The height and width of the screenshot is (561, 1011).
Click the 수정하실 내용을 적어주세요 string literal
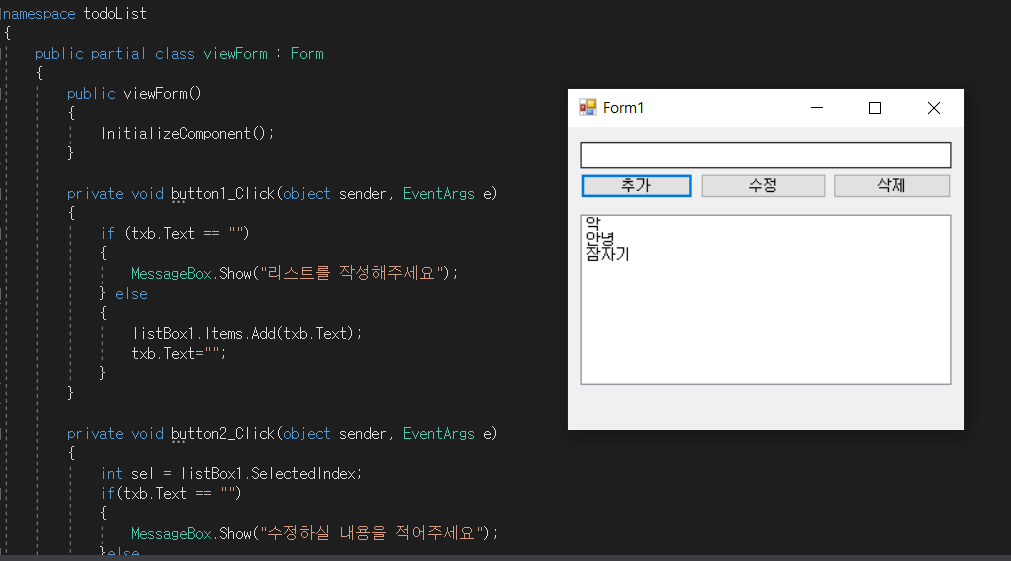tap(375, 533)
